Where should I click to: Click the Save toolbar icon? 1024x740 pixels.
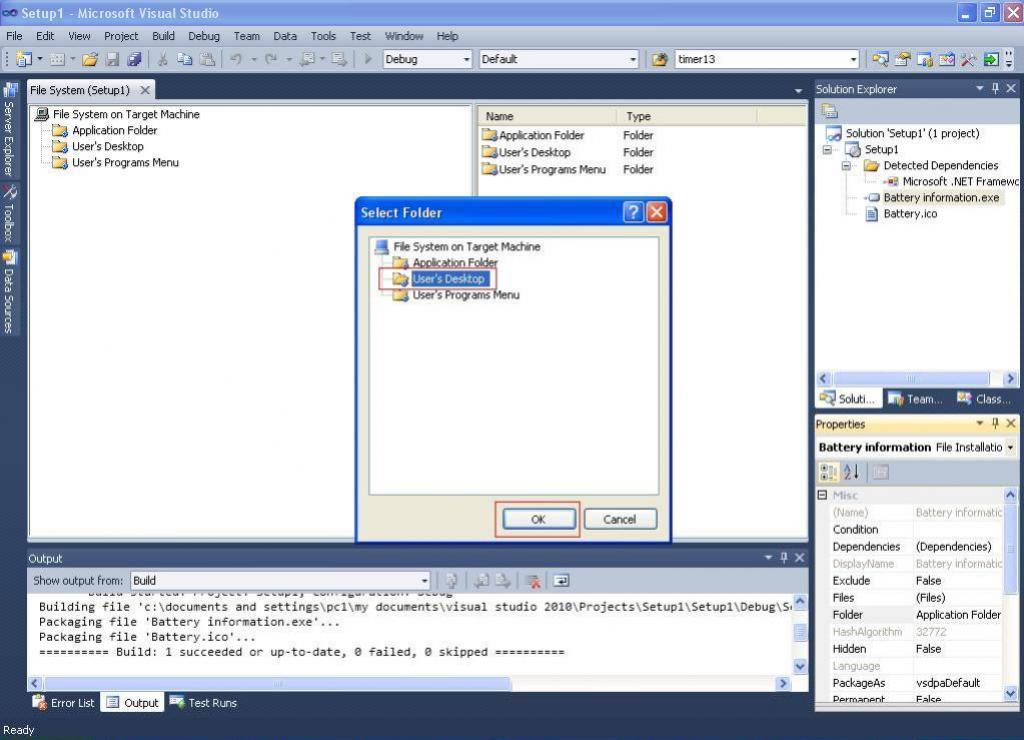tap(112, 59)
